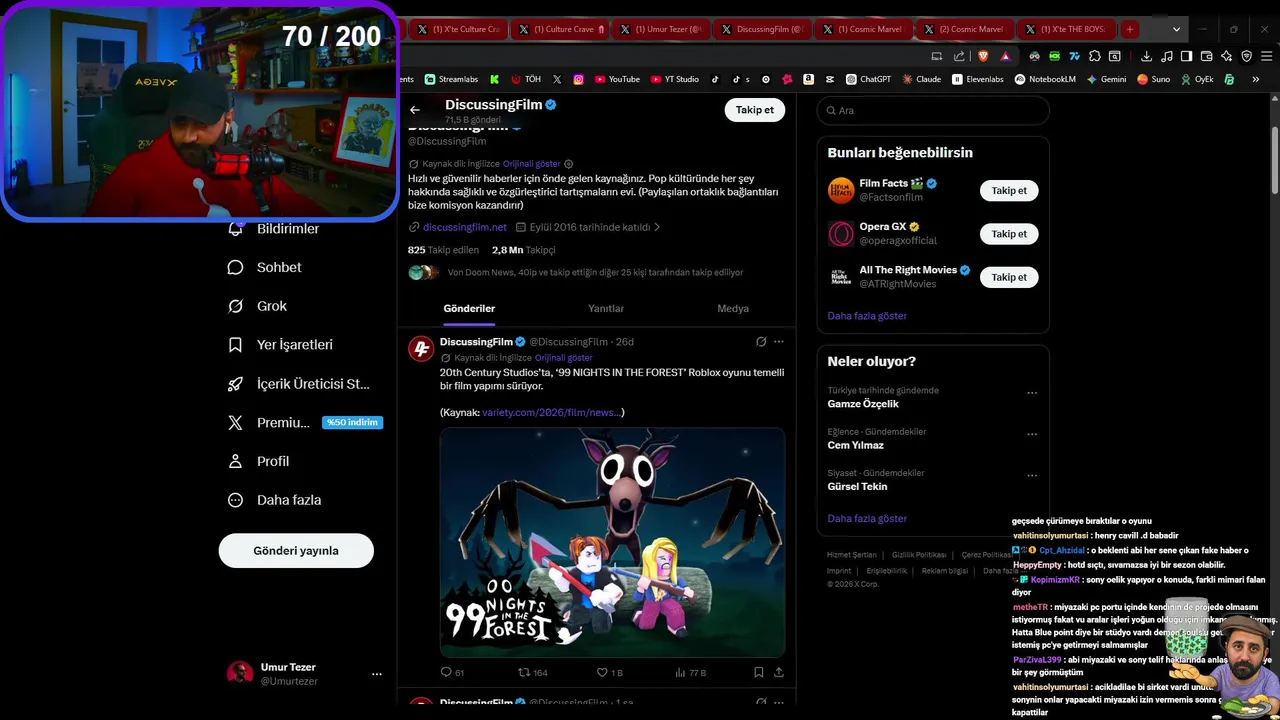Image resolution: width=1280 pixels, height=720 pixels.
Task: Open Yer İşaretleri bookmark icon
Action: point(235,345)
